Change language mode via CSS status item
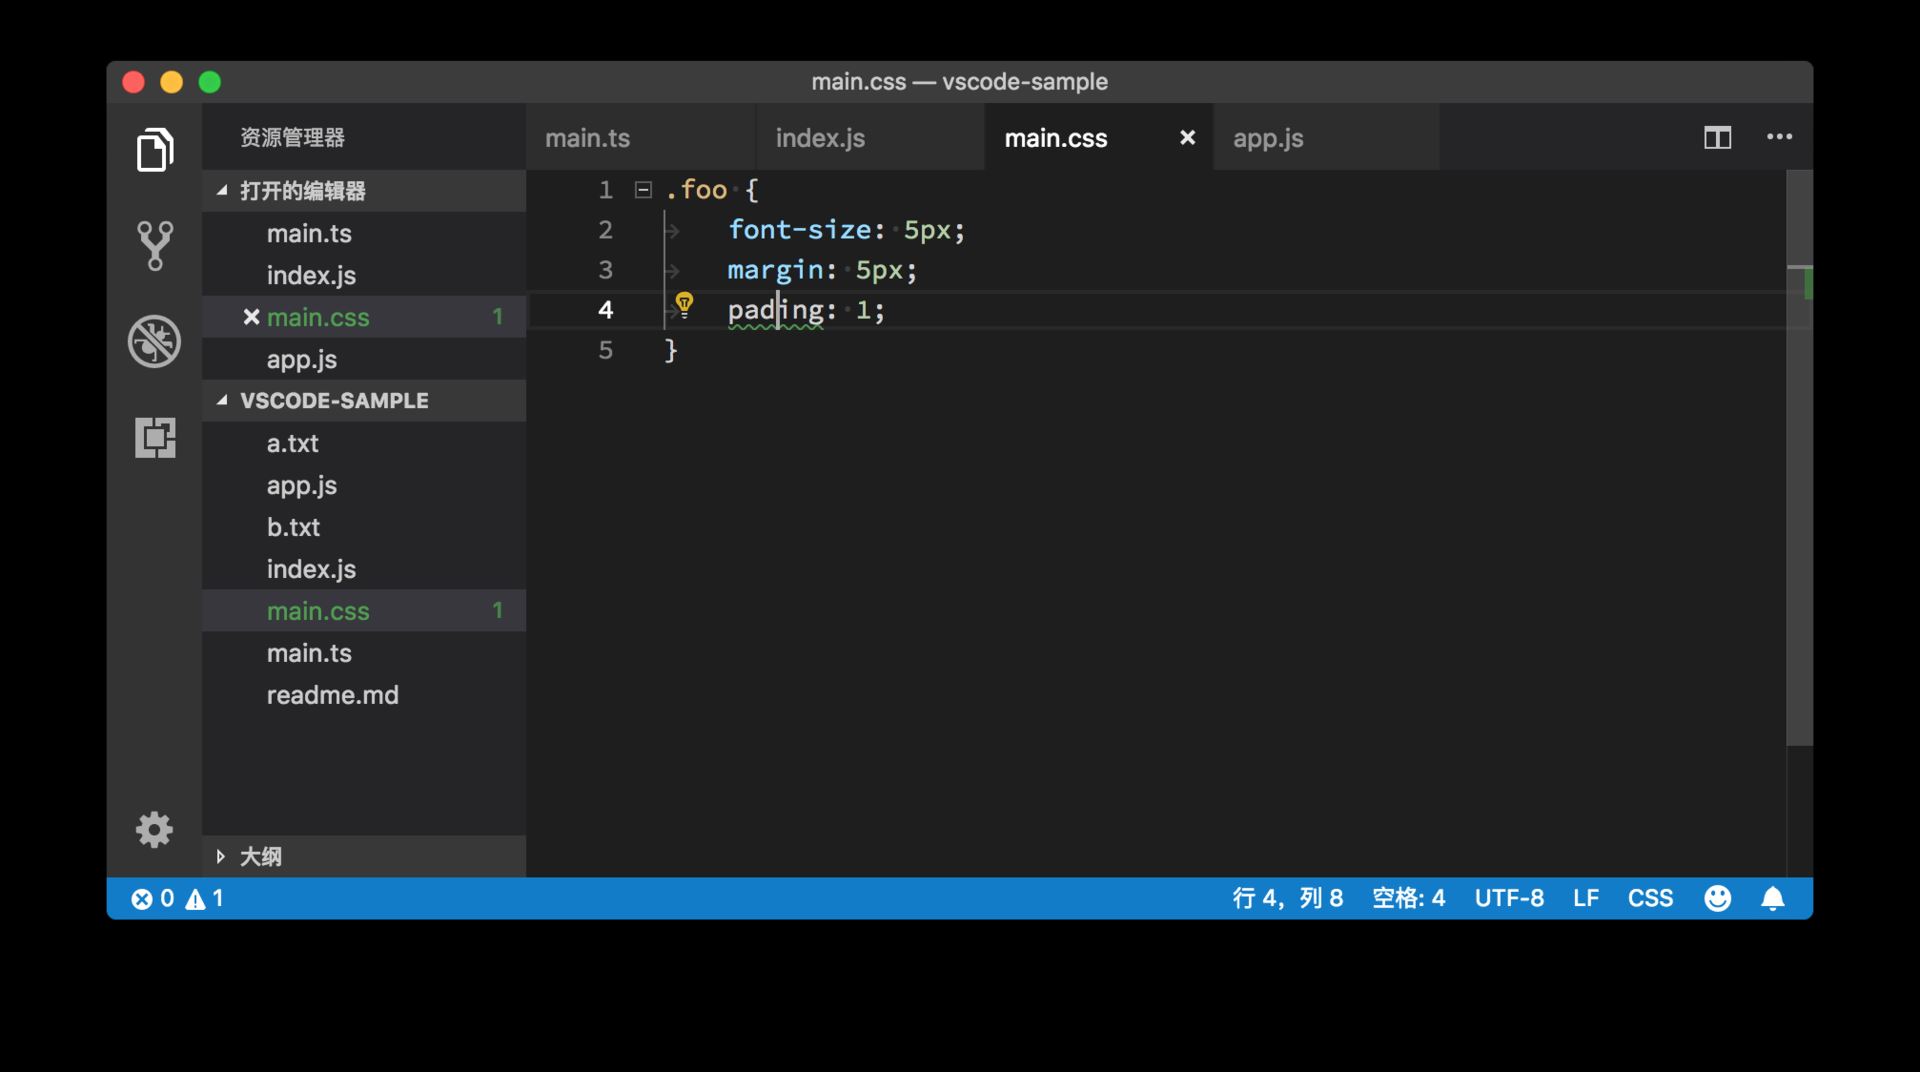The width and height of the screenshot is (1920, 1072). pyautogui.click(x=1650, y=898)
